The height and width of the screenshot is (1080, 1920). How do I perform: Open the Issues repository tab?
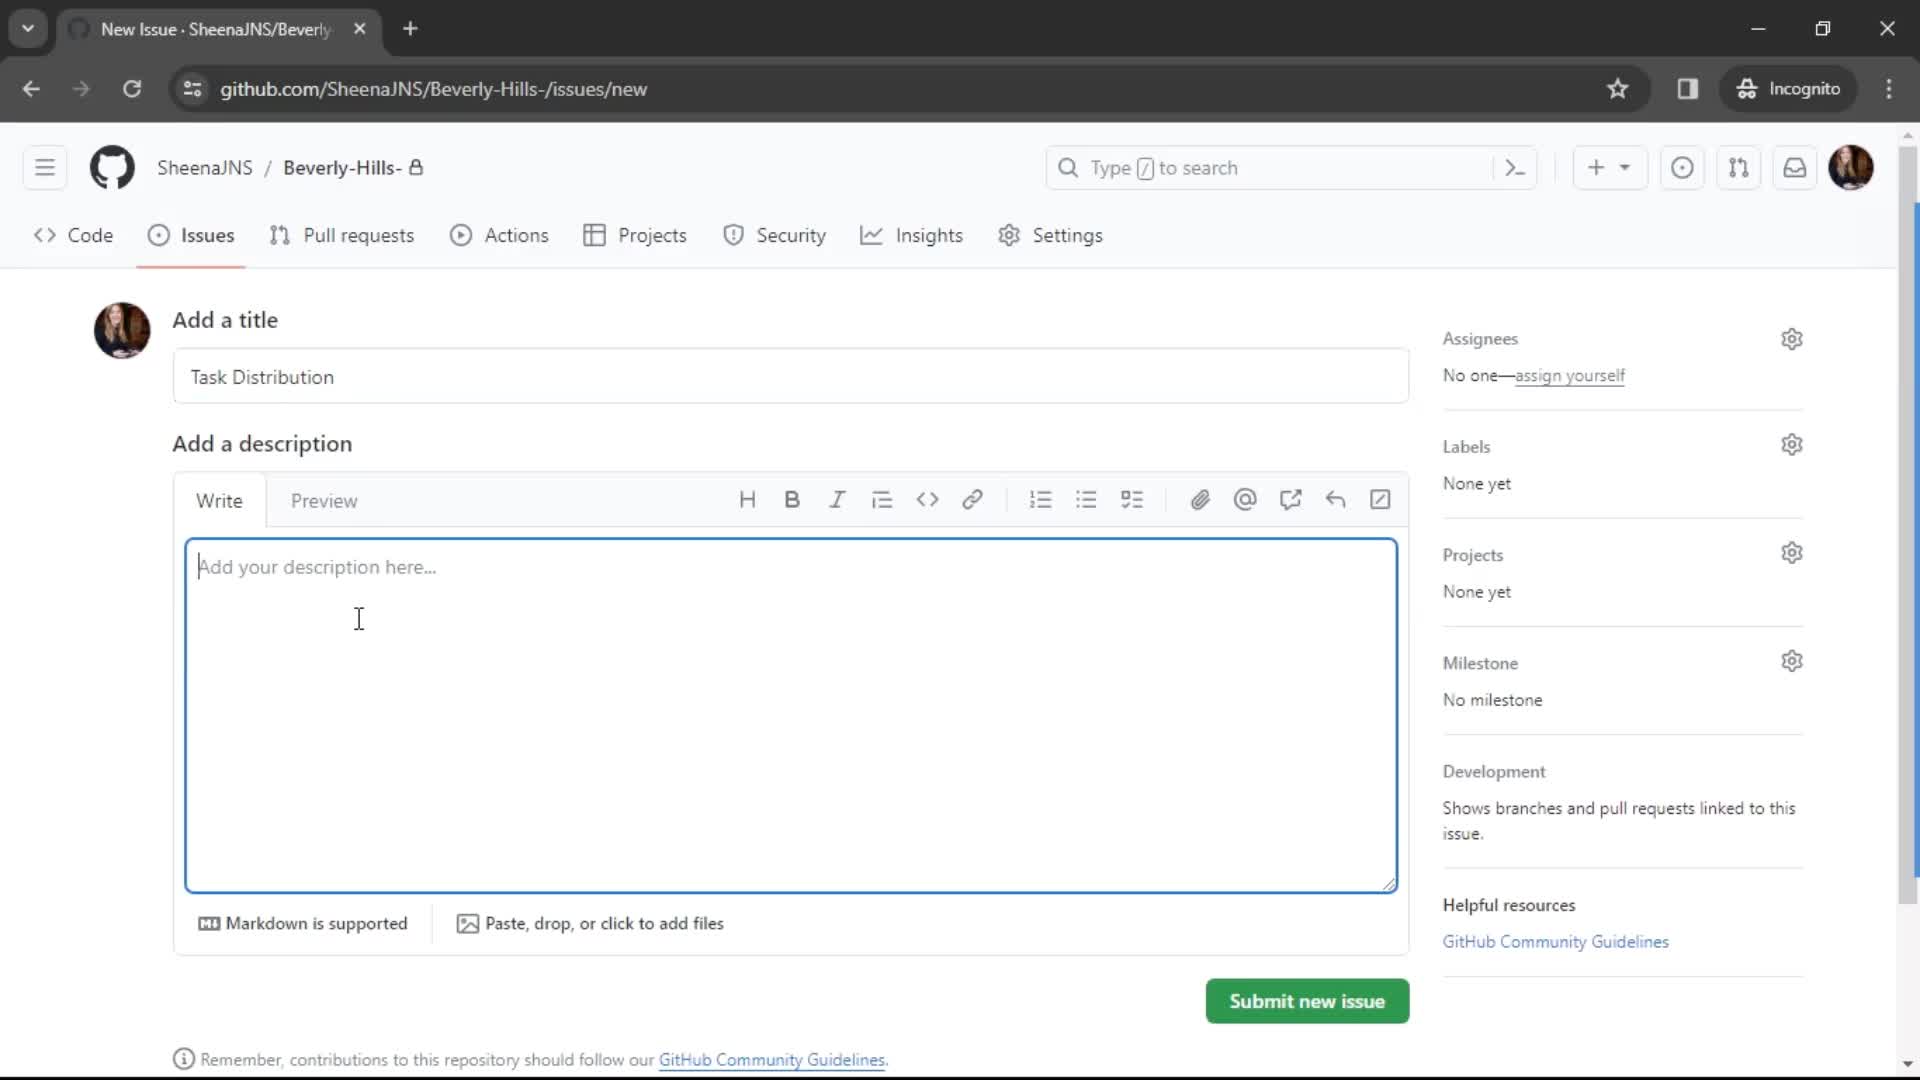click(x=191, y=236)
